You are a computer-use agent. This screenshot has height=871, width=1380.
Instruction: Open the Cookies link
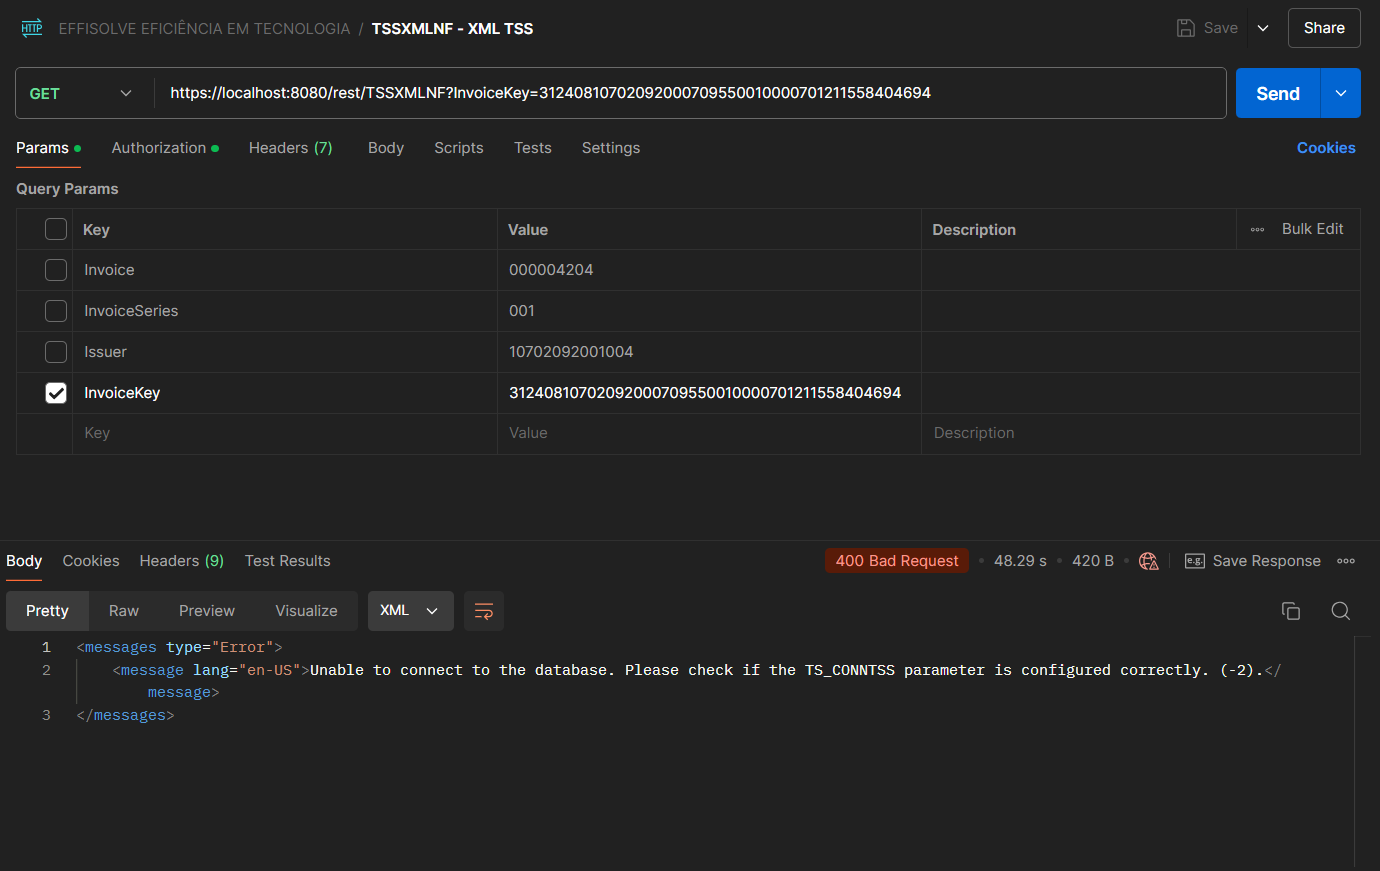pyautogui.click(x=1325, y=148)
